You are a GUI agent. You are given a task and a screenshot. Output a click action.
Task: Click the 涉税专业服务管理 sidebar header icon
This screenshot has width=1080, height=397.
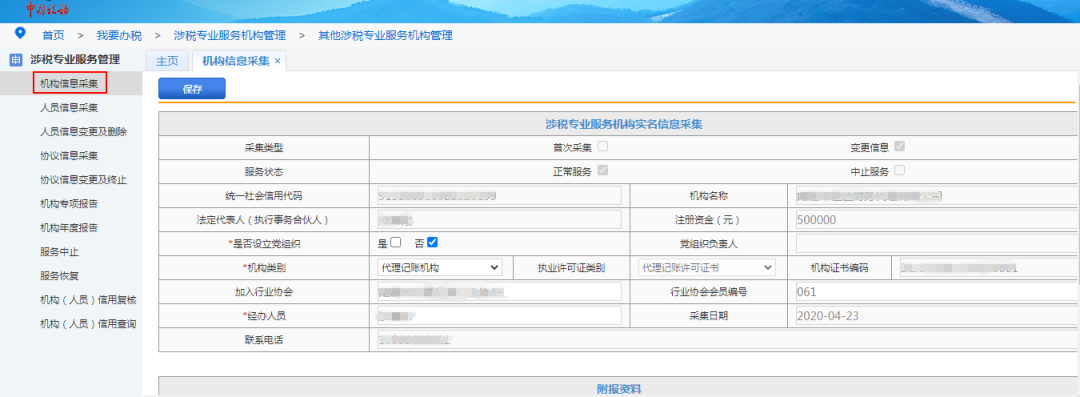16,60
